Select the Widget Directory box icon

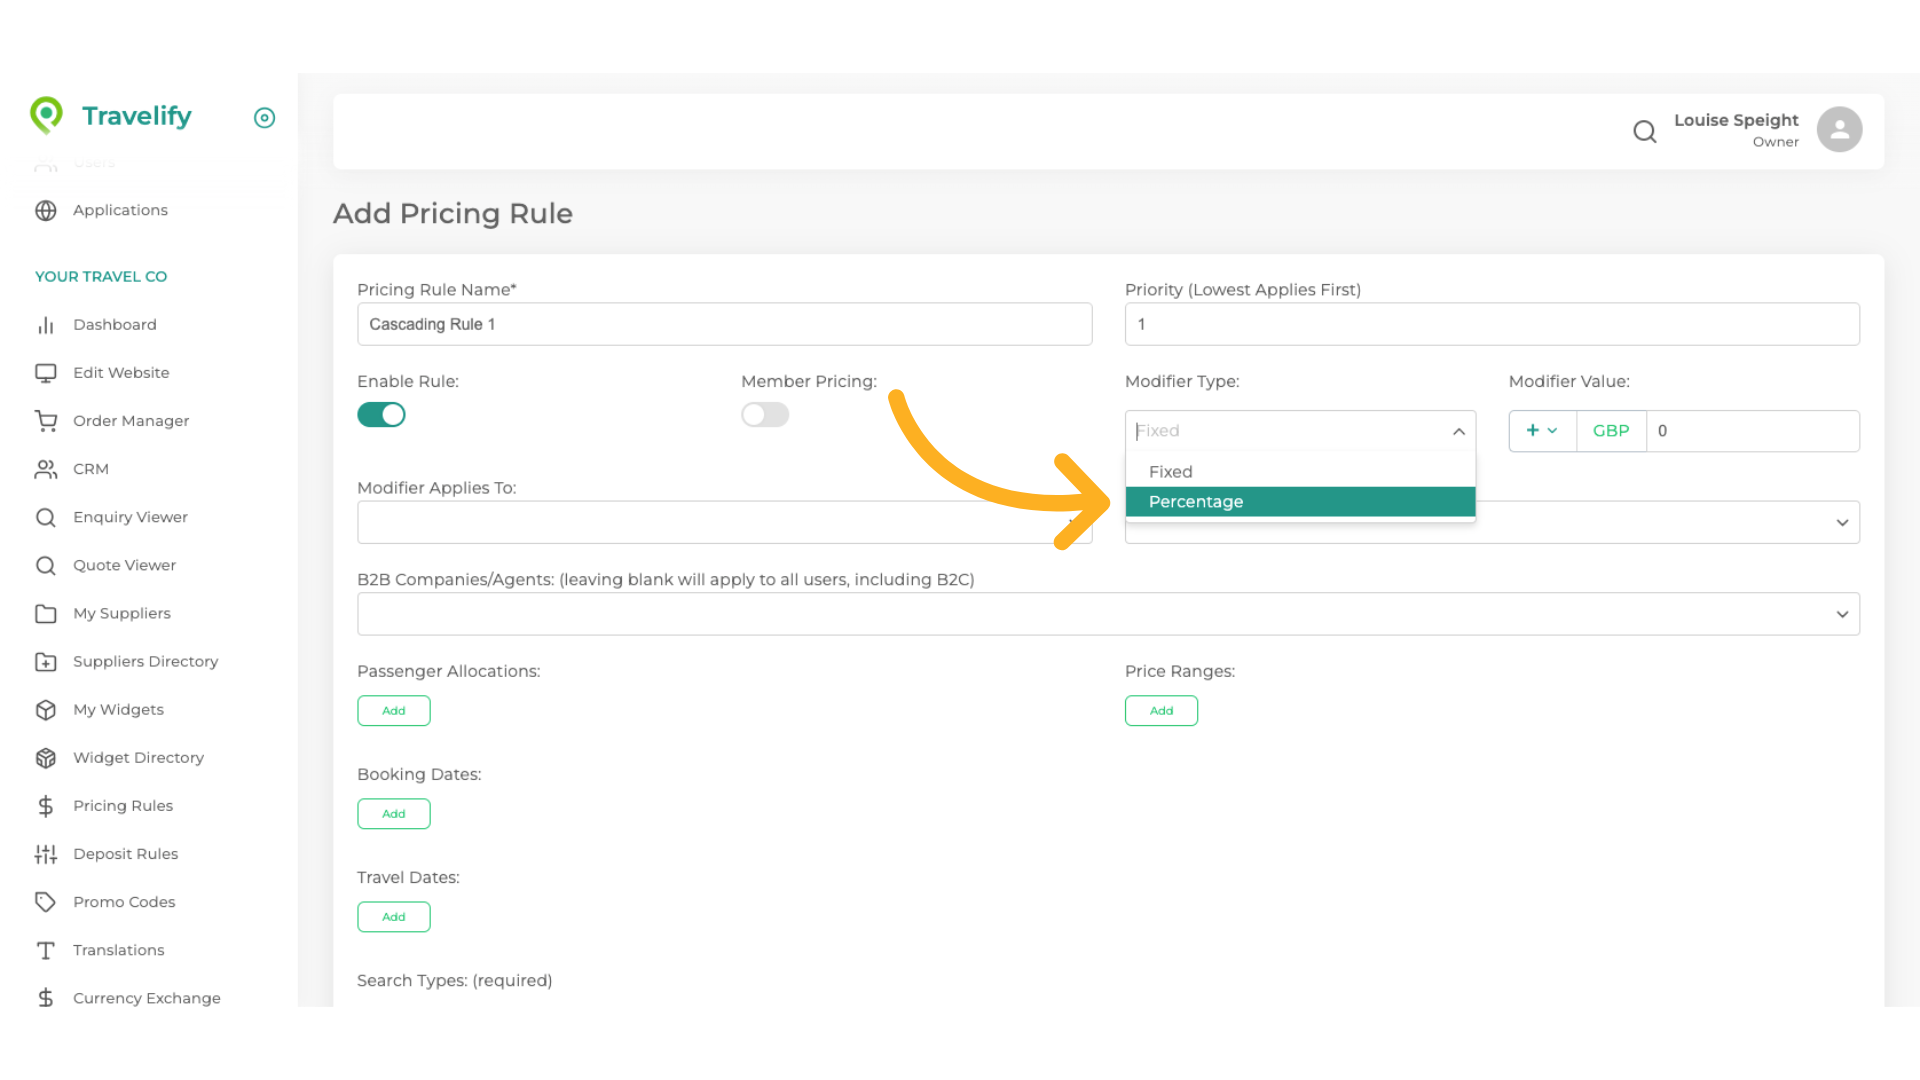(46, 757)
